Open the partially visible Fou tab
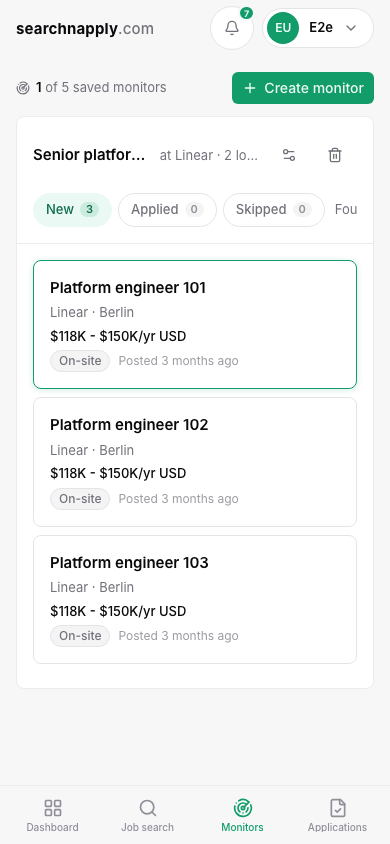The height and width of the screenshot is (844, 390). click(346, 209)
